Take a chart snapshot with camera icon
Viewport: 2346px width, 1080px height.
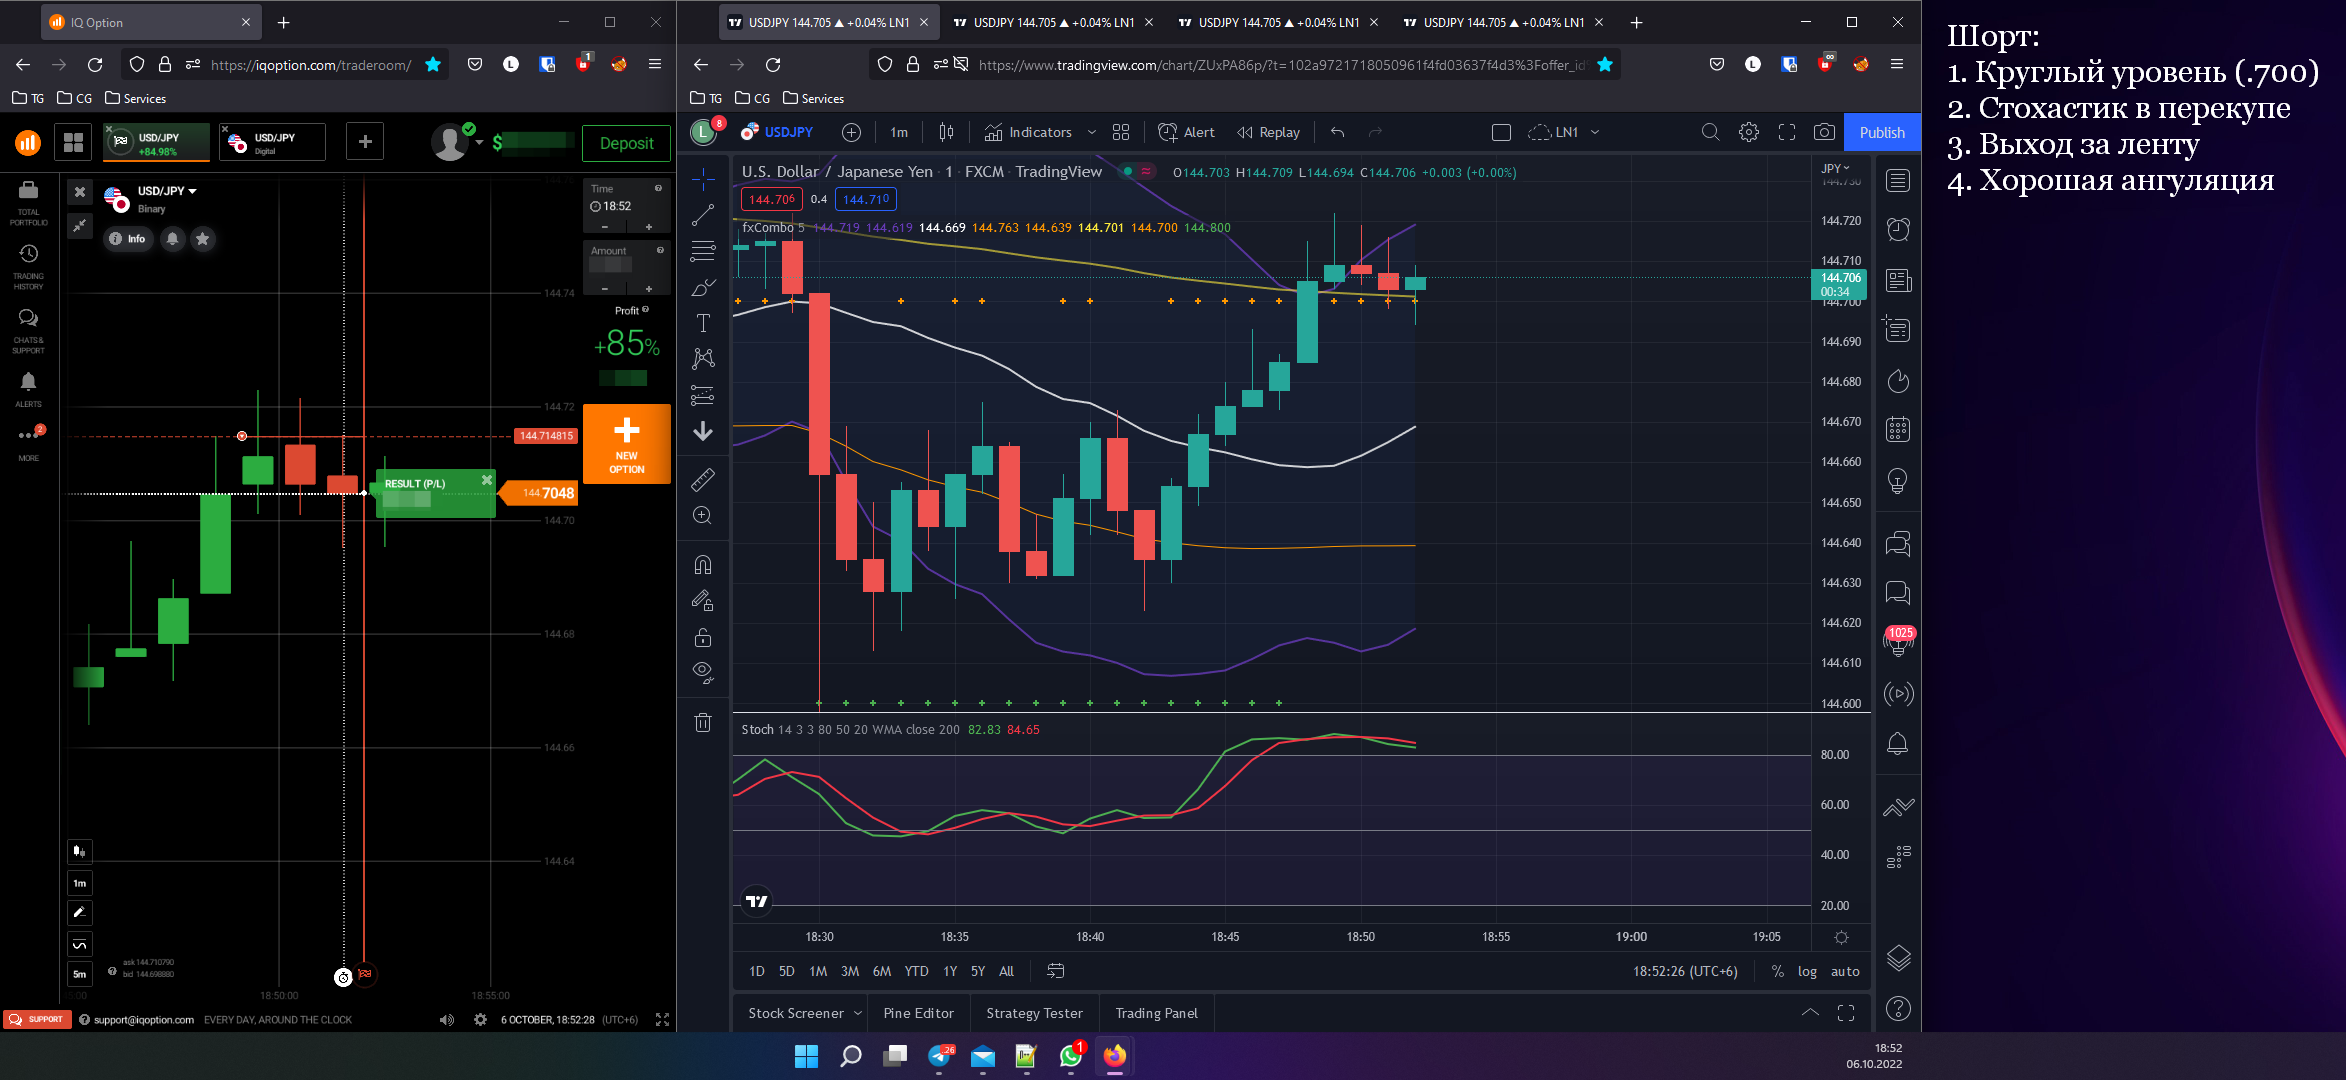click(x=1824, y=132)
